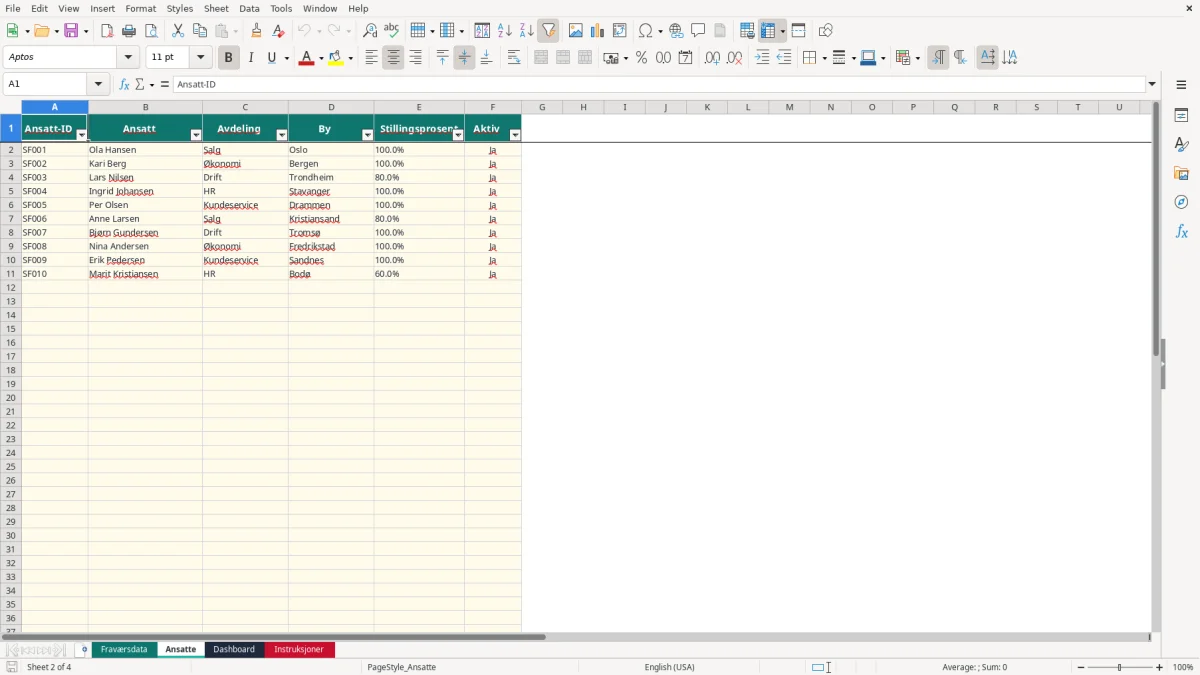This screenshot has height=675, width=1200.
Task: Open filter dropdown on By column
Action: (x=368, y=135)
